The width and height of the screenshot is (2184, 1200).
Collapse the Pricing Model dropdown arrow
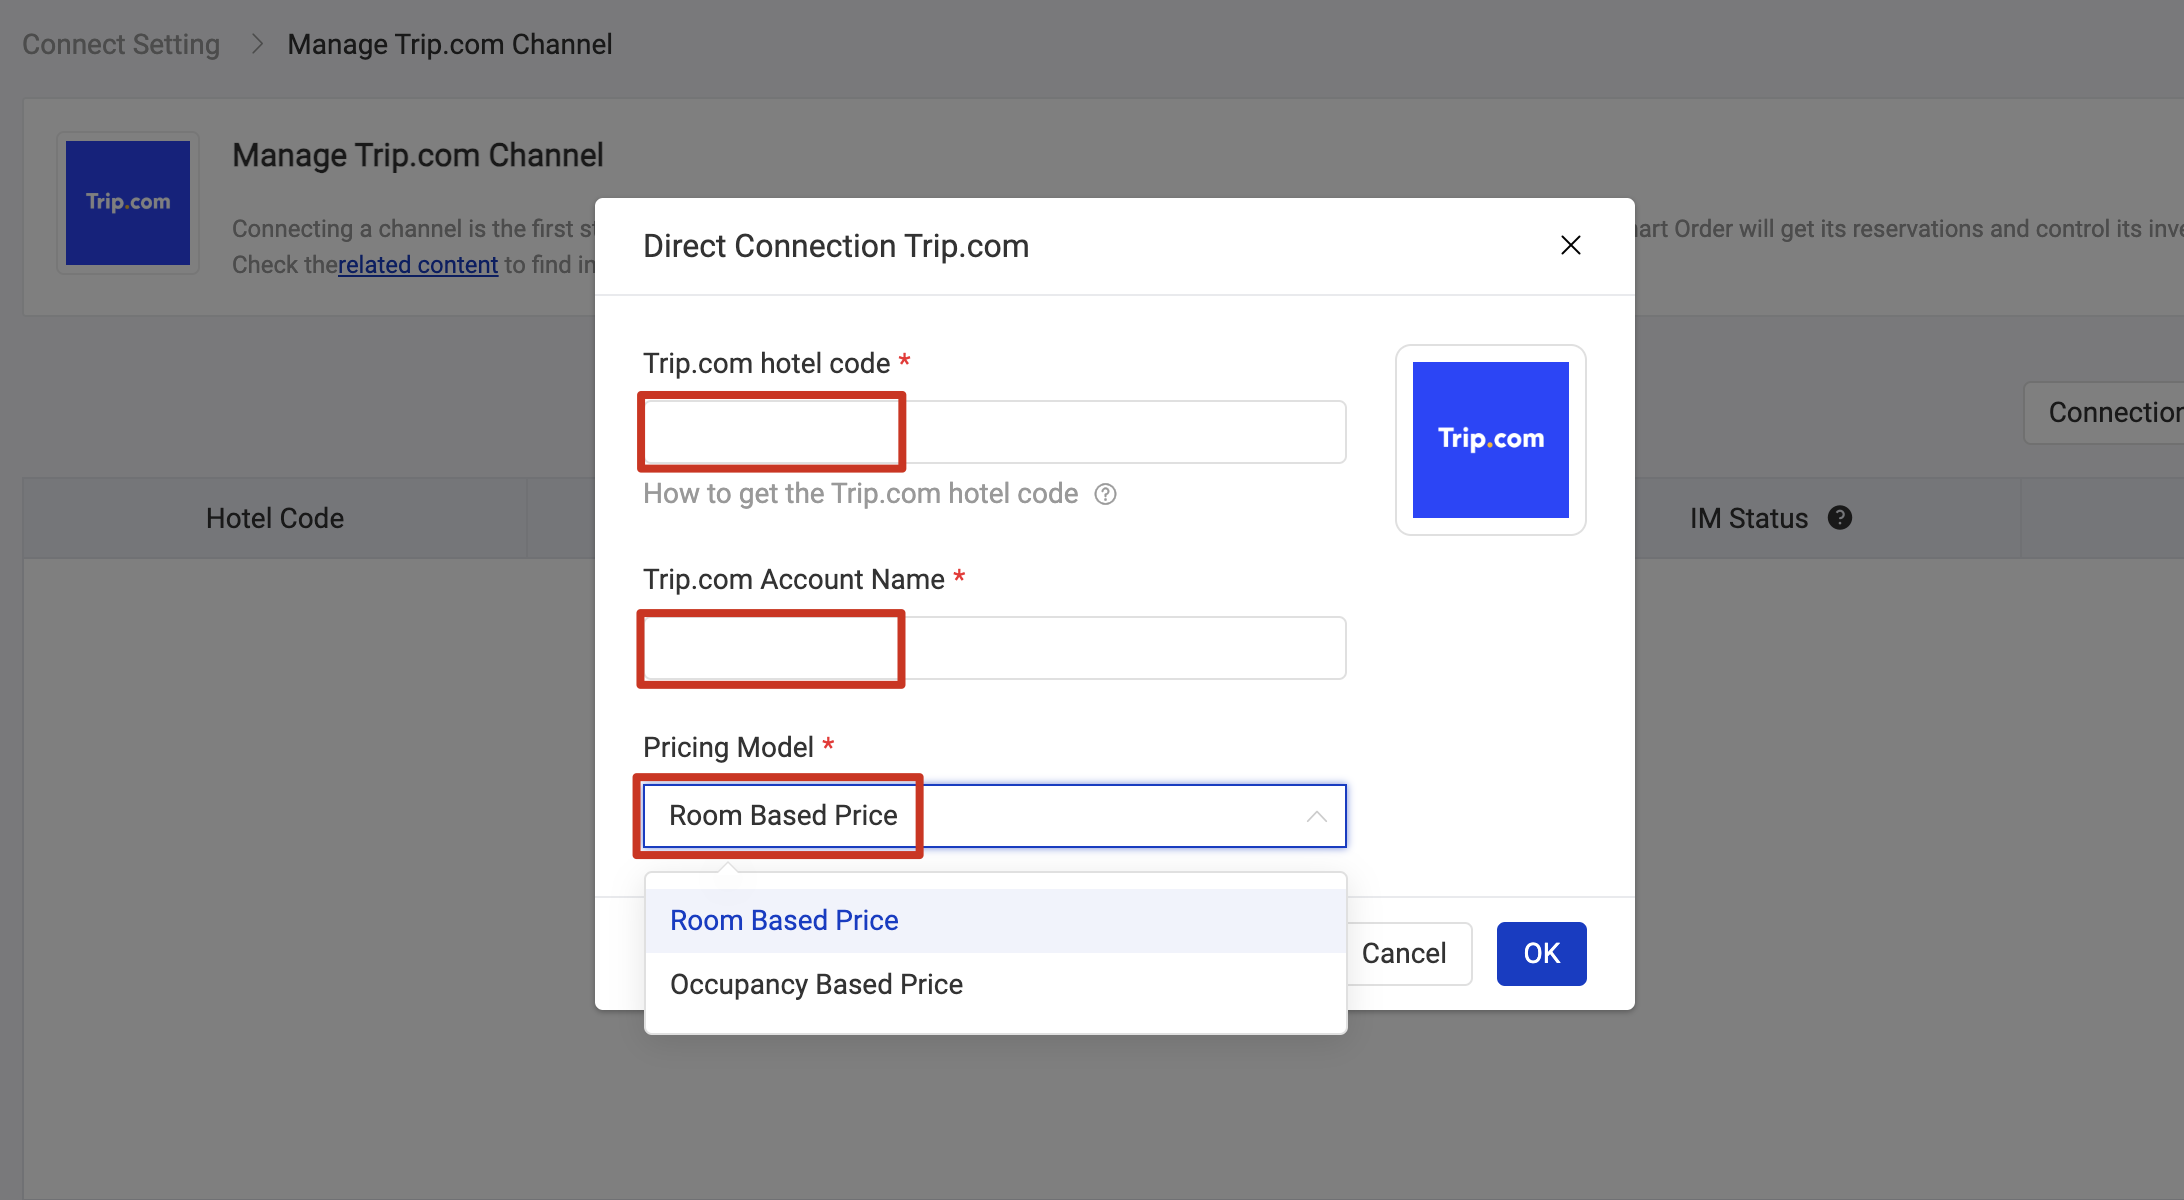pos(1316,817)
